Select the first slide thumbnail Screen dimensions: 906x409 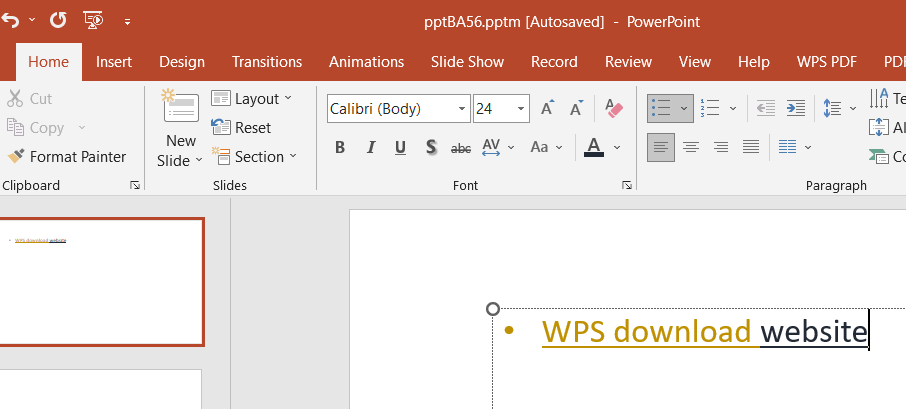[x=101, y=282]
